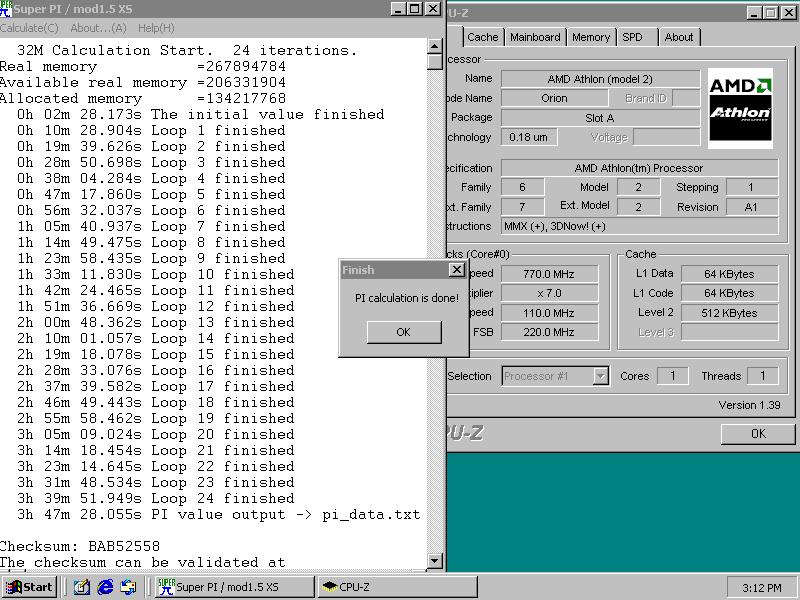Open the About...(A) menu in Super PI
Viewport: 800px width, 600px height.
coord(98,28)
